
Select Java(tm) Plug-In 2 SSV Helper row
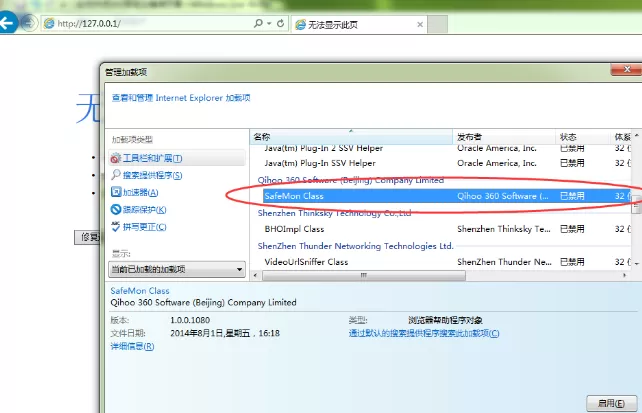[x=446, y=148]
